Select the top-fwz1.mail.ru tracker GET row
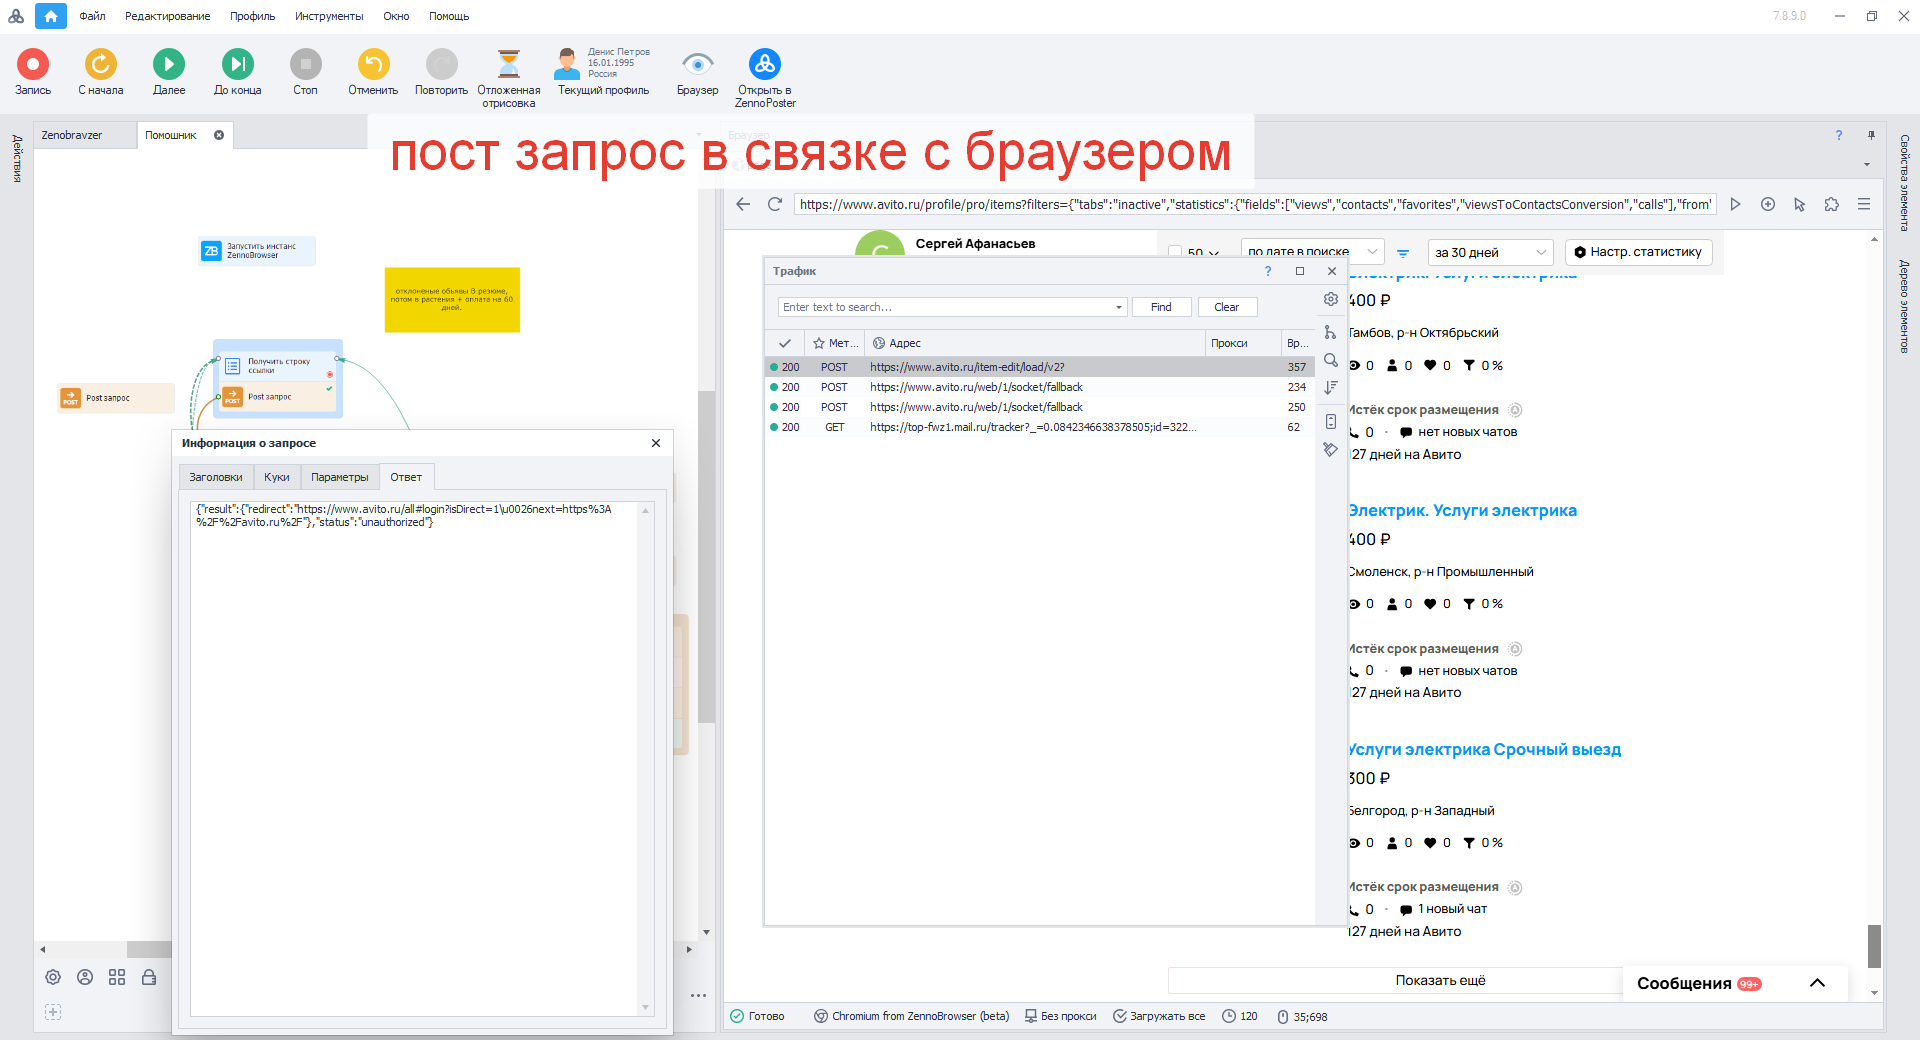The image size is (1920, 1040). pyautogui.click(x=1040, y=427)
